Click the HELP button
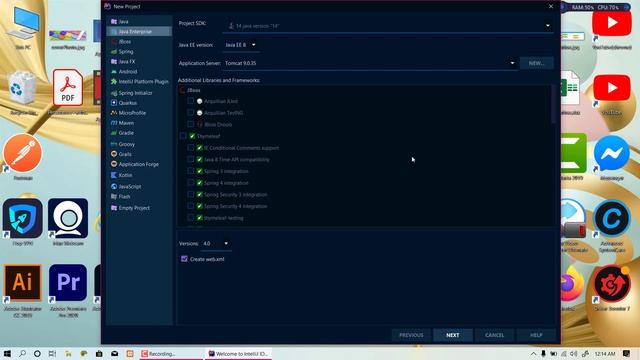The image size is (640, 360). 536,335
